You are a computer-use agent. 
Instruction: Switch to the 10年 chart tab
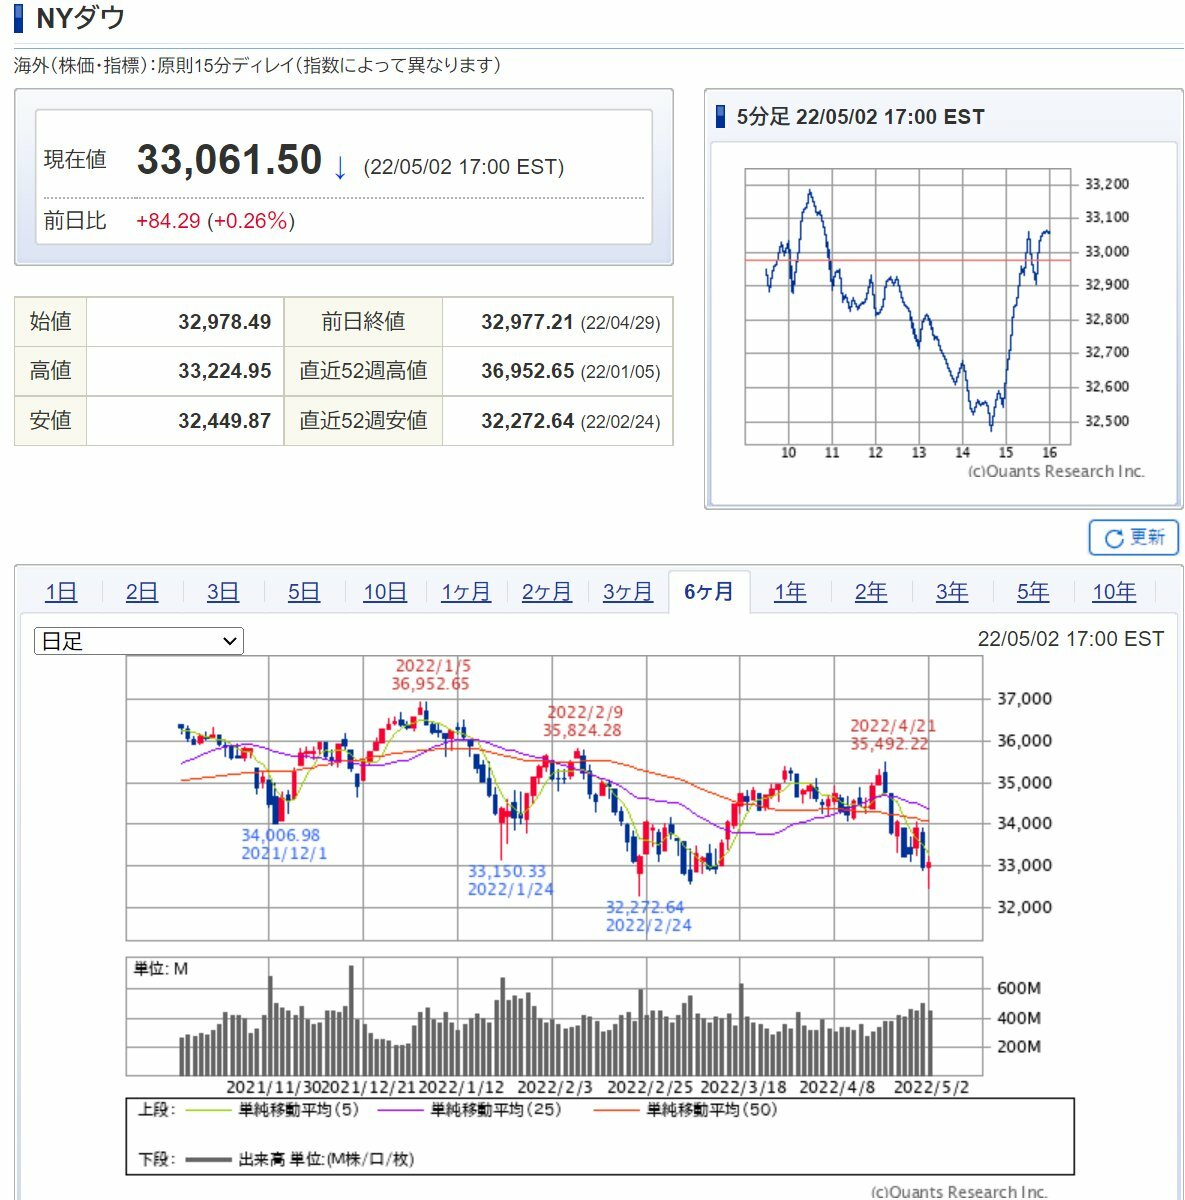pos(1114,592)
